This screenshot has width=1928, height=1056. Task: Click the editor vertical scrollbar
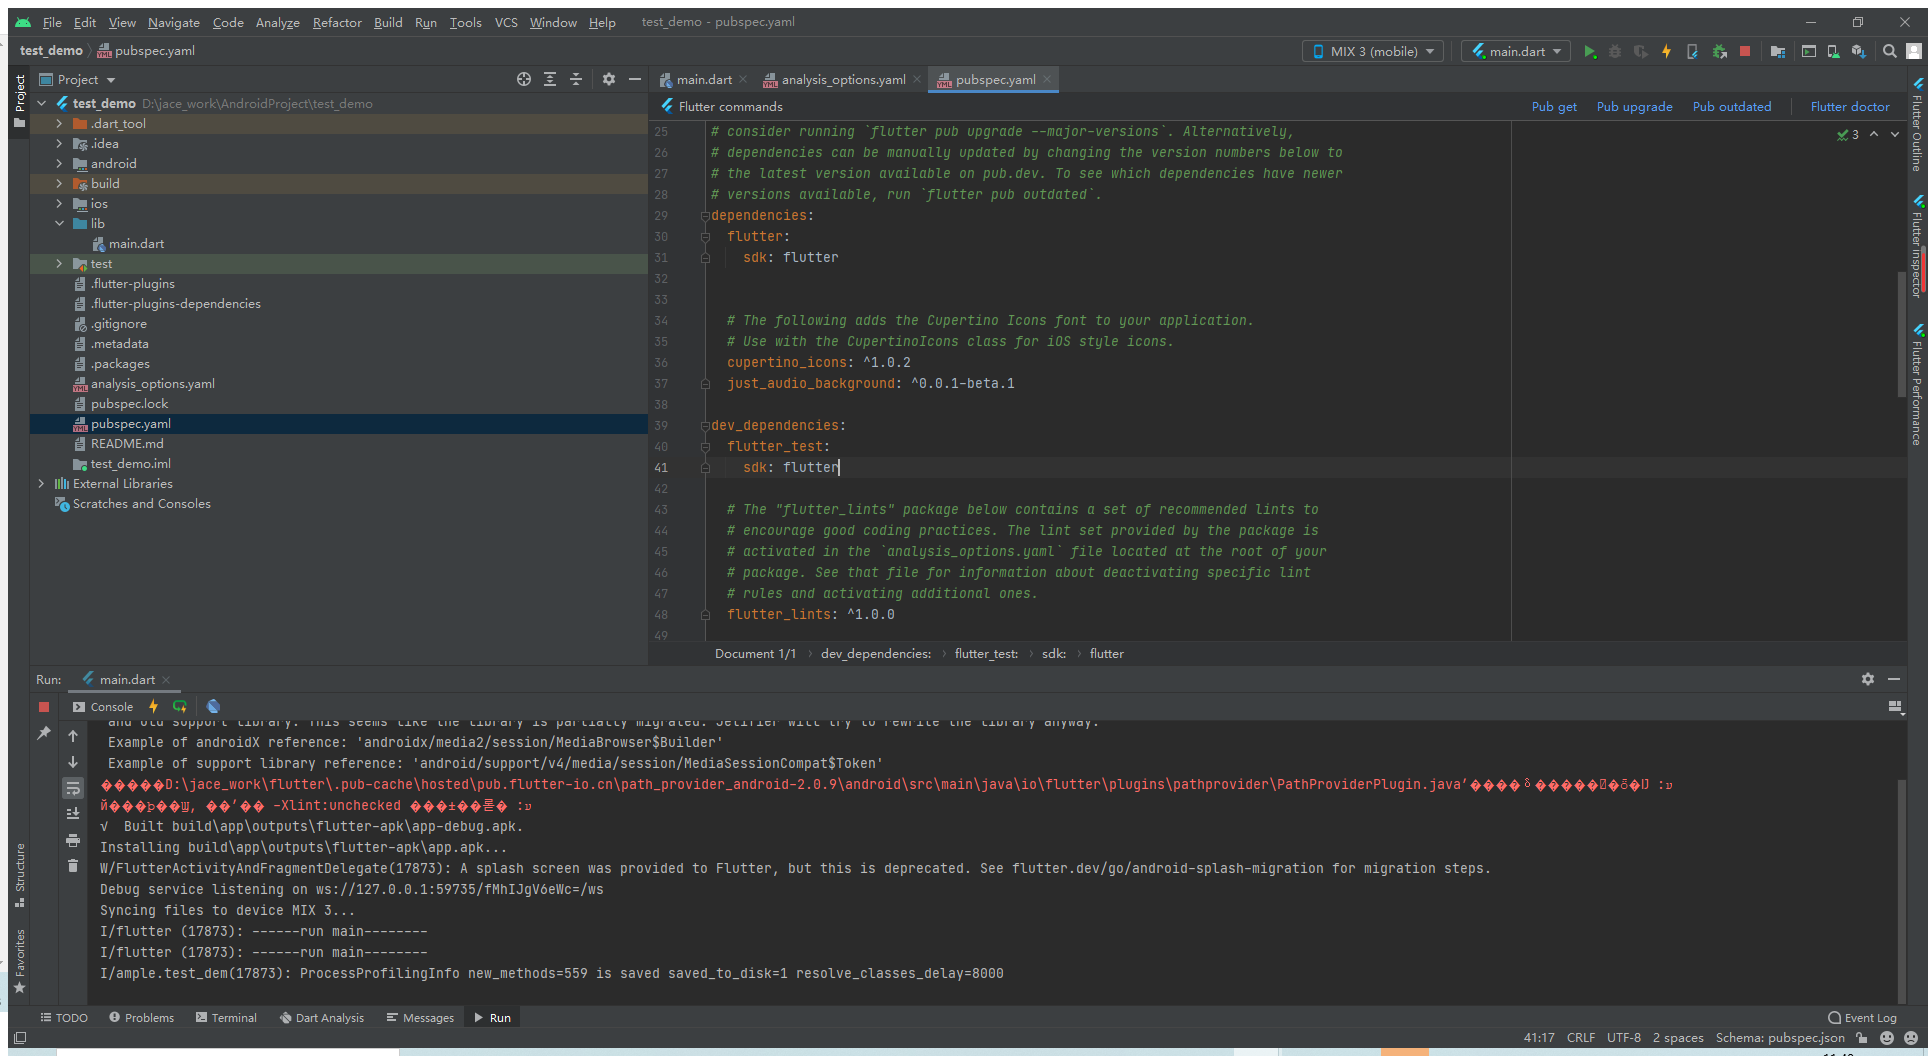(1901, 335)
